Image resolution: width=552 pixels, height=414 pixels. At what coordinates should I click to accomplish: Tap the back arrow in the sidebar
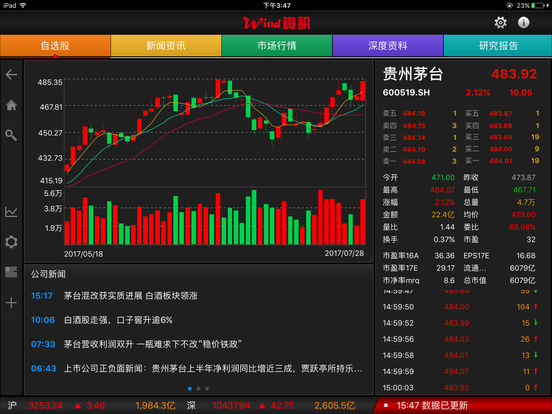click(x=11, y=75)
